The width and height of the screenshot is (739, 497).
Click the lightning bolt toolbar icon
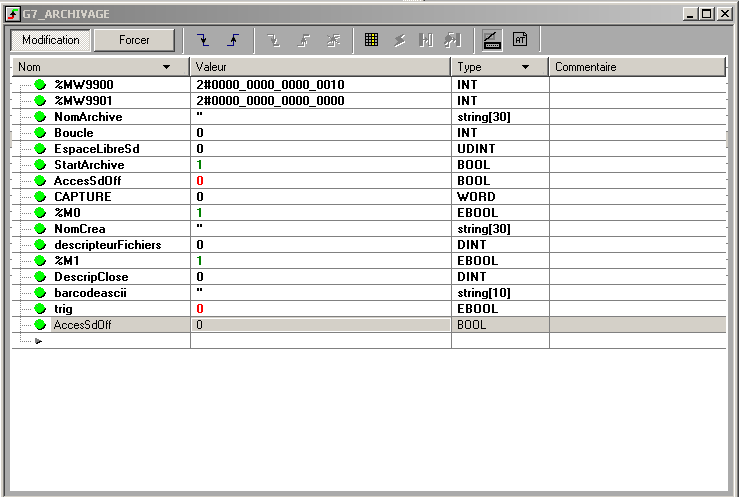click(x=399, y=40)
